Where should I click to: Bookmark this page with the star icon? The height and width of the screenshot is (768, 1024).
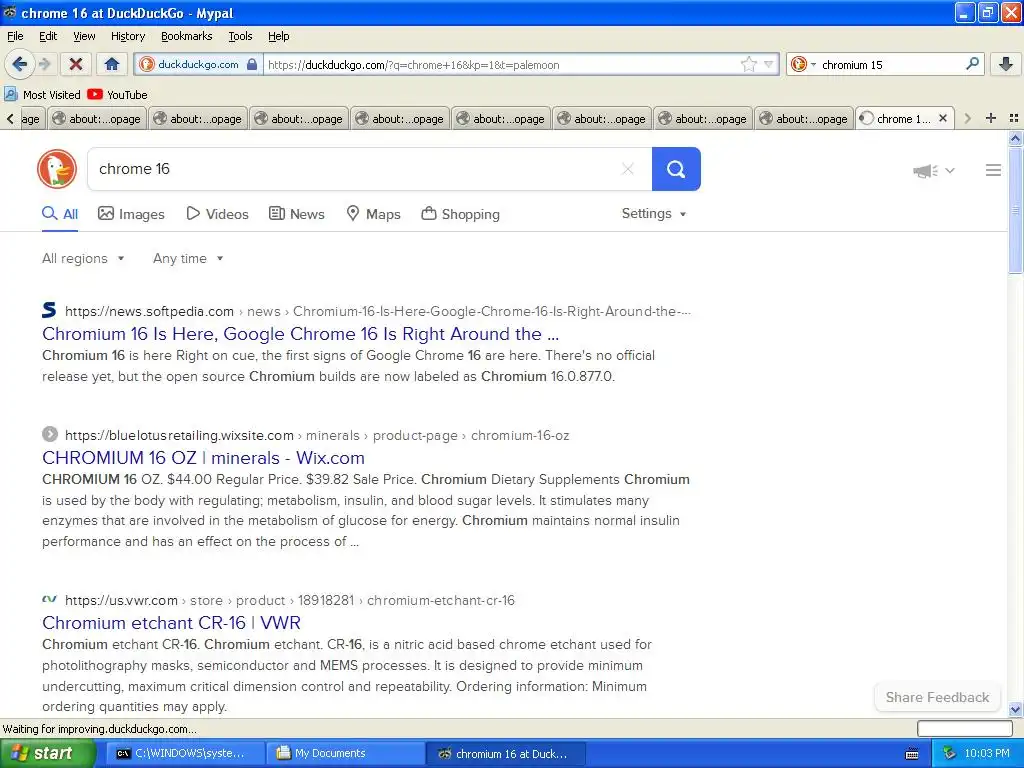click(x=748, y=64)
